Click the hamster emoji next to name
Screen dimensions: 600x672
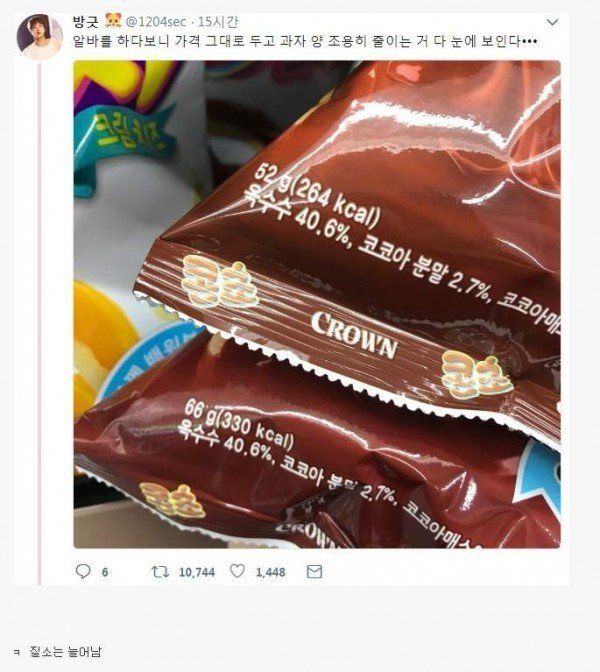pos(113,21)
